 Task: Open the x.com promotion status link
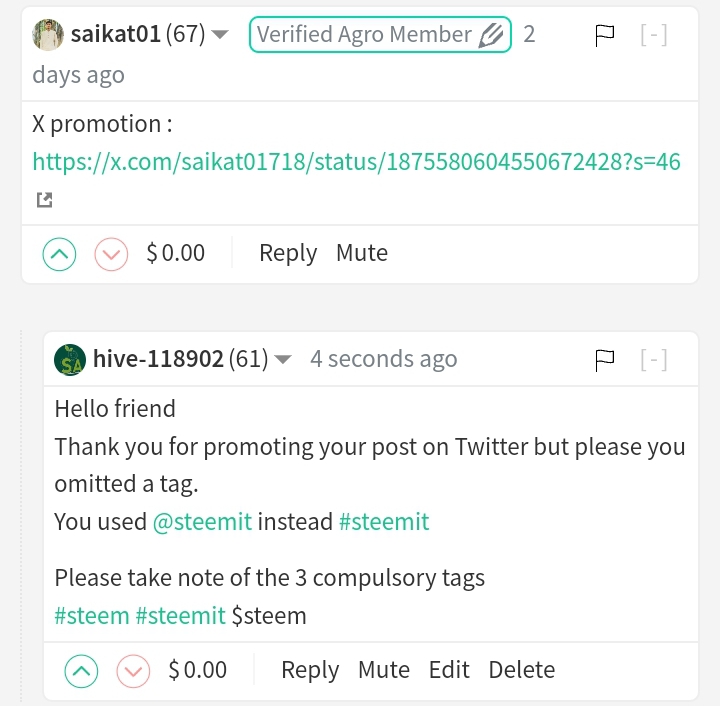point(356,162)
